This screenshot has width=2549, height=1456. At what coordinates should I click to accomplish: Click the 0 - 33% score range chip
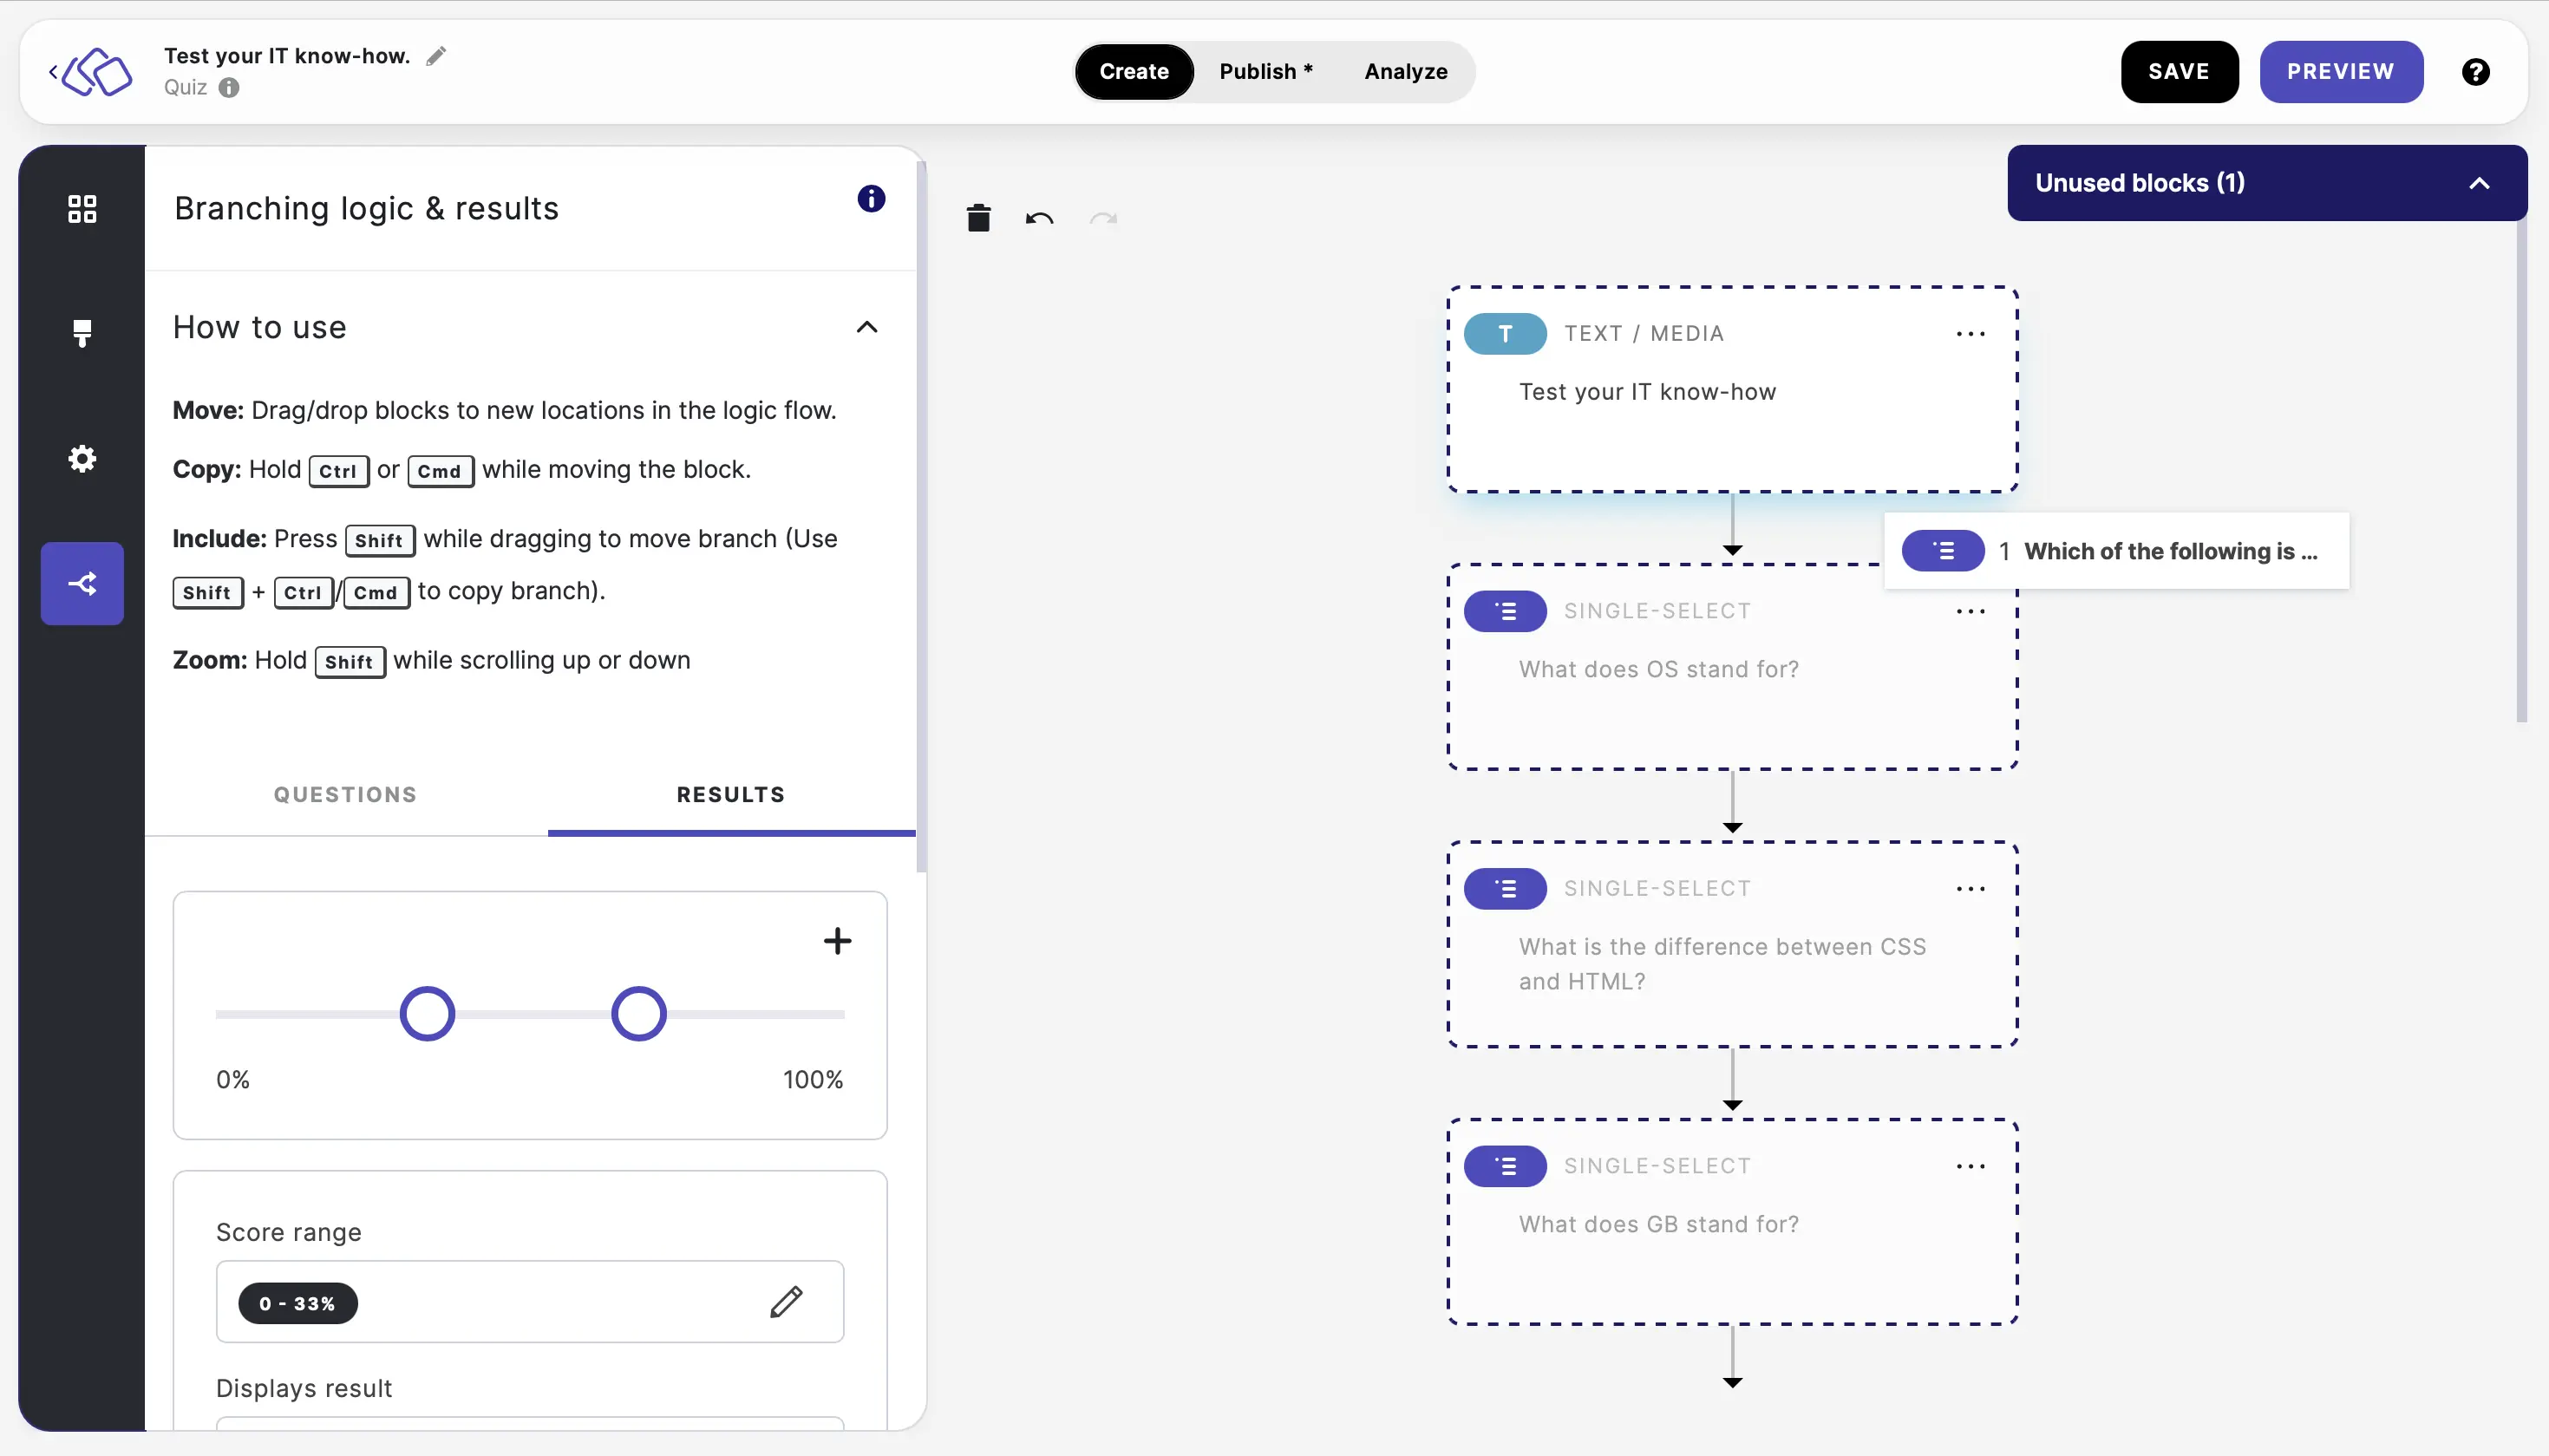298,1303
